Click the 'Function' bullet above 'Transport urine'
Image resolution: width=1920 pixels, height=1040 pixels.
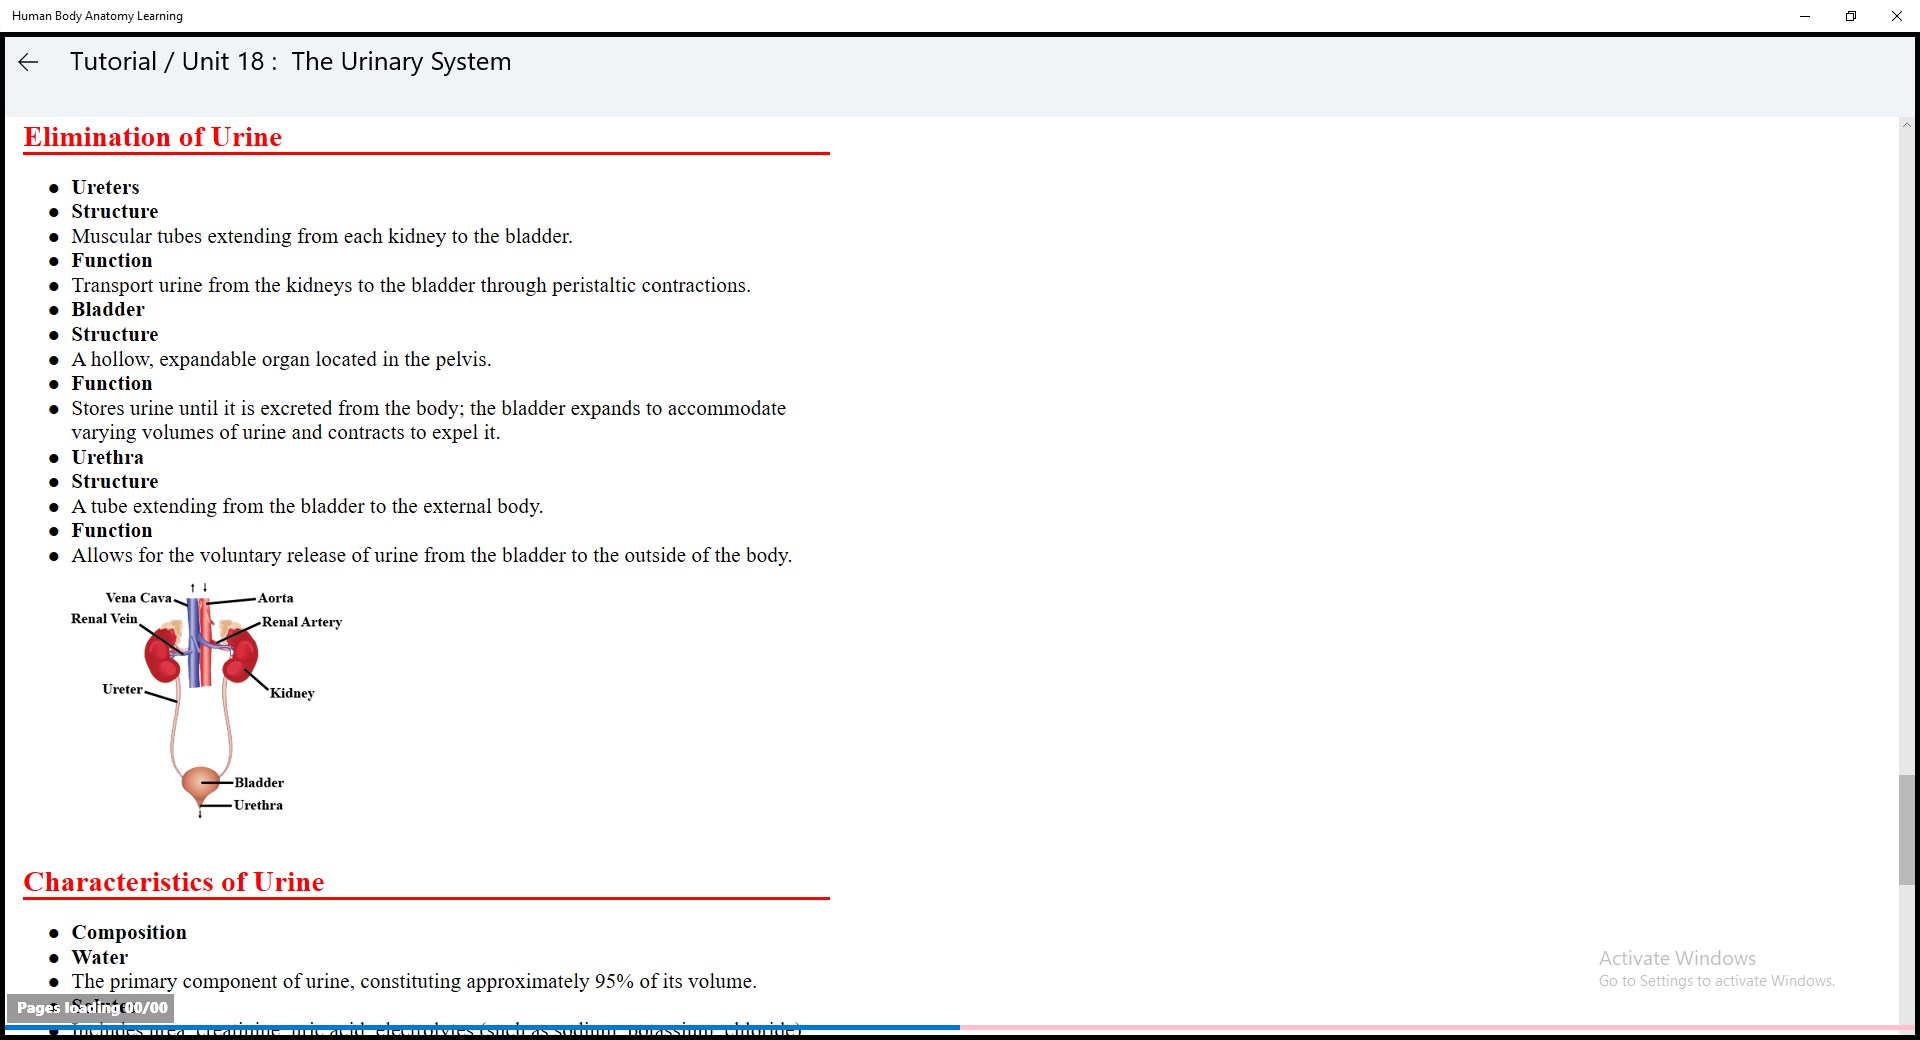click(112, 260)
